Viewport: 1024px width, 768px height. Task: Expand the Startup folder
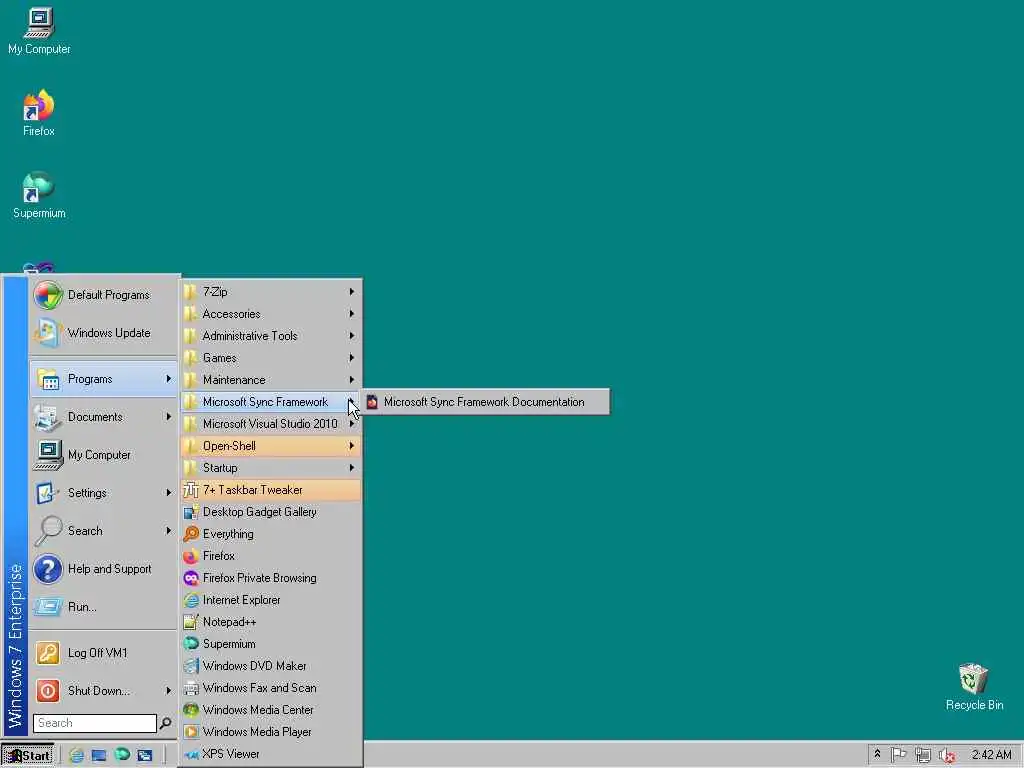tap(271, 468)
